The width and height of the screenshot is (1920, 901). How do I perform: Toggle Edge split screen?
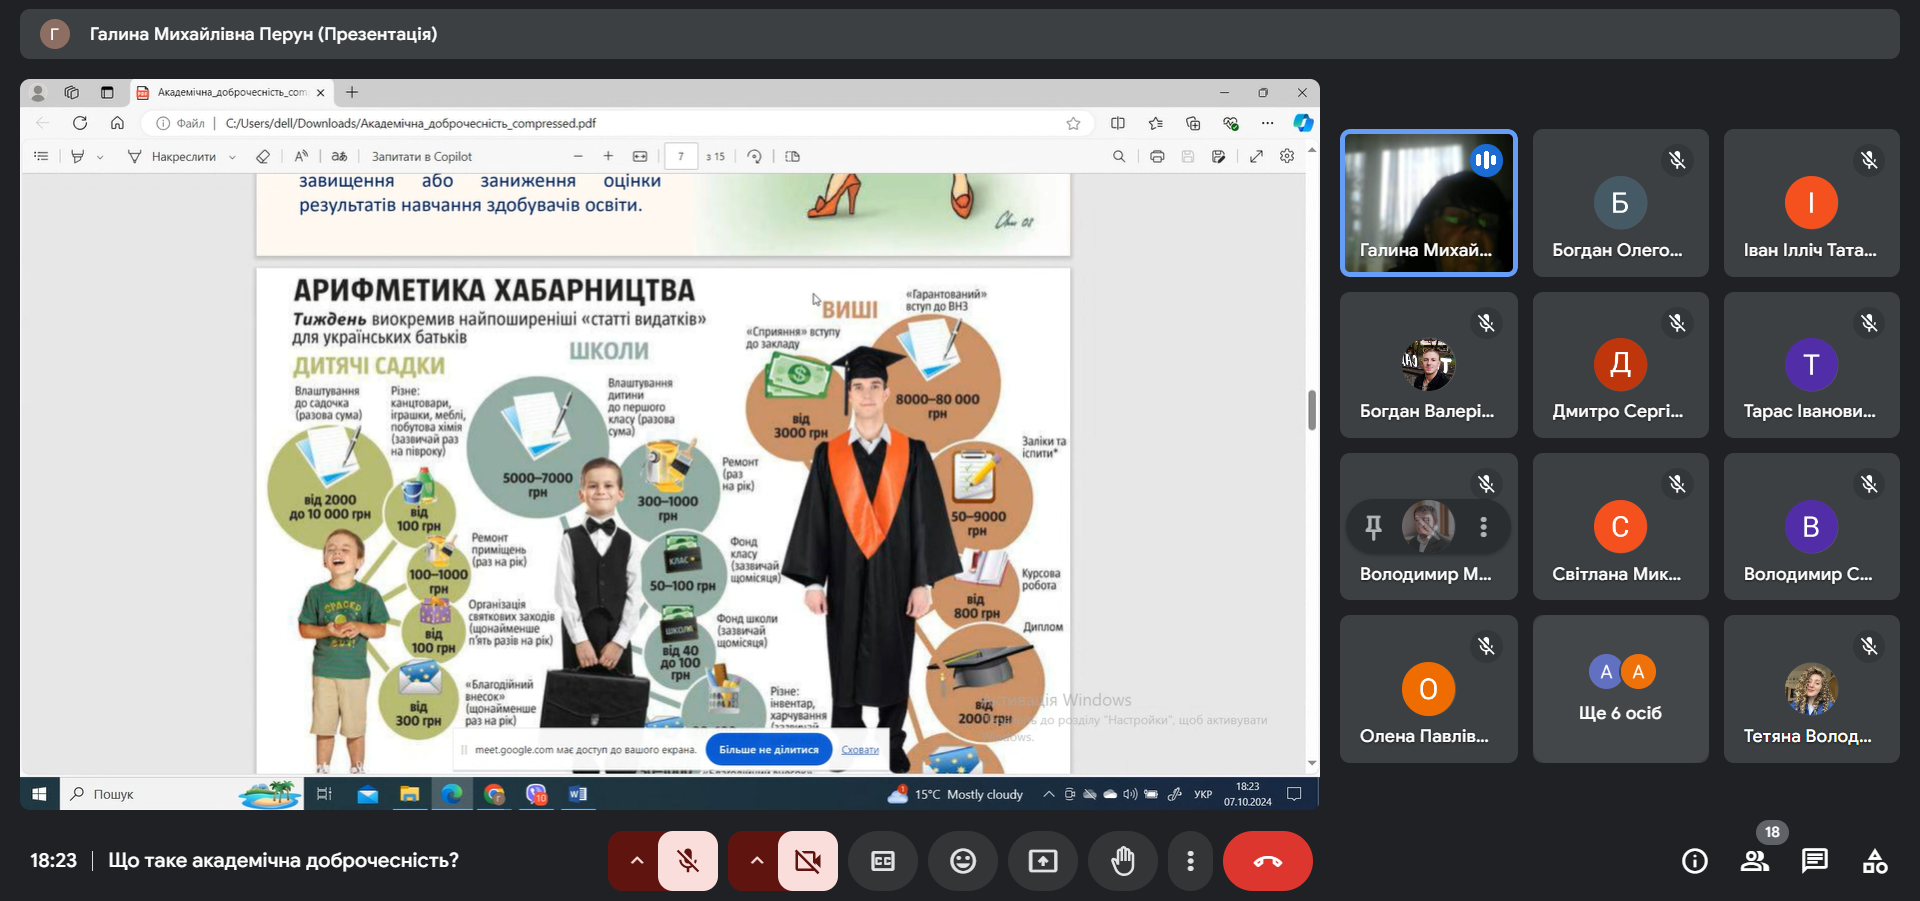click(1118, 123)
